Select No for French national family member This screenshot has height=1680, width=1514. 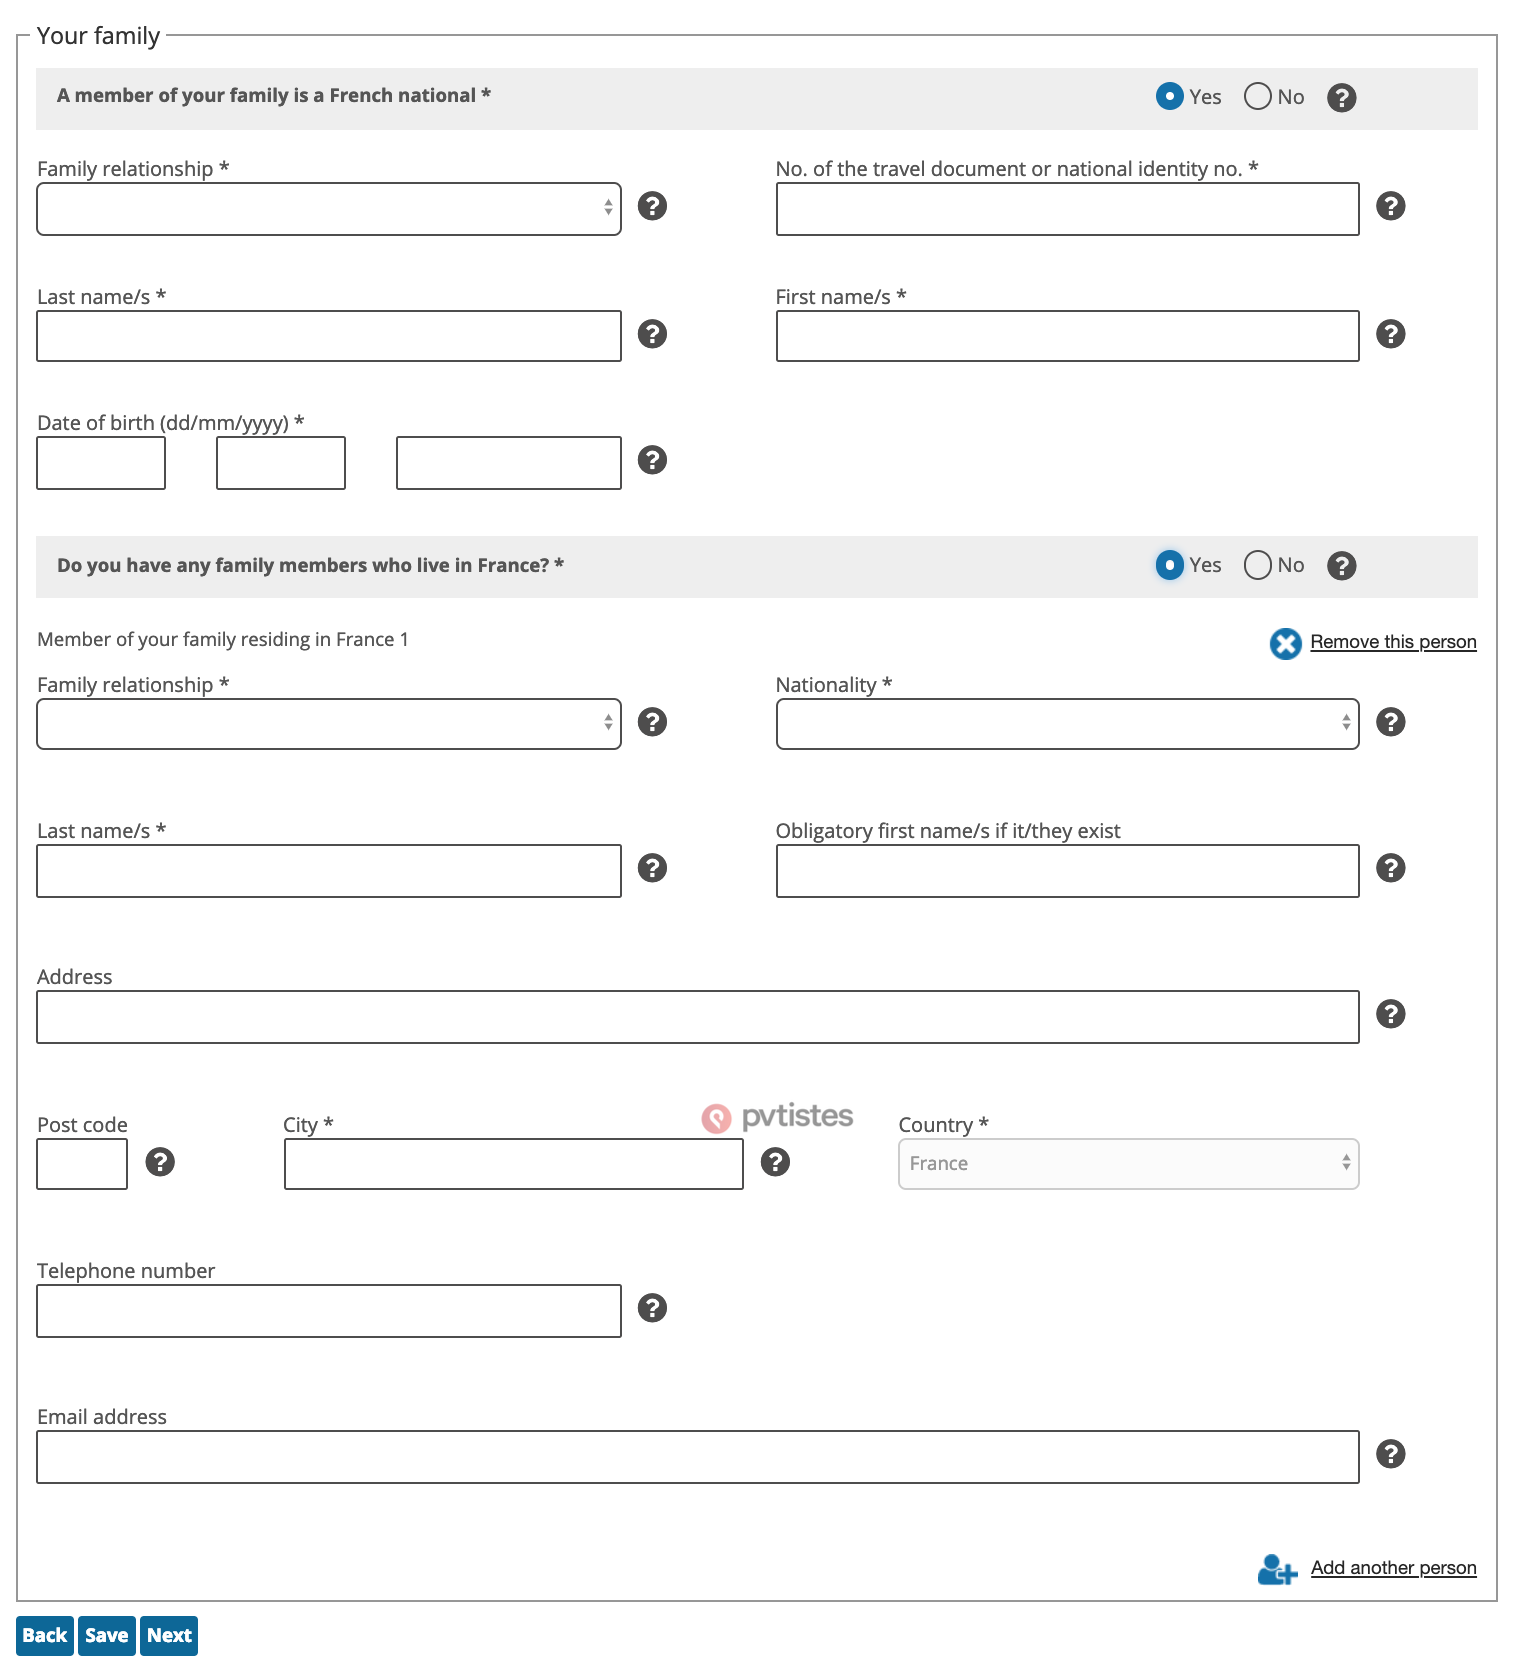[x=1258, y=97]
